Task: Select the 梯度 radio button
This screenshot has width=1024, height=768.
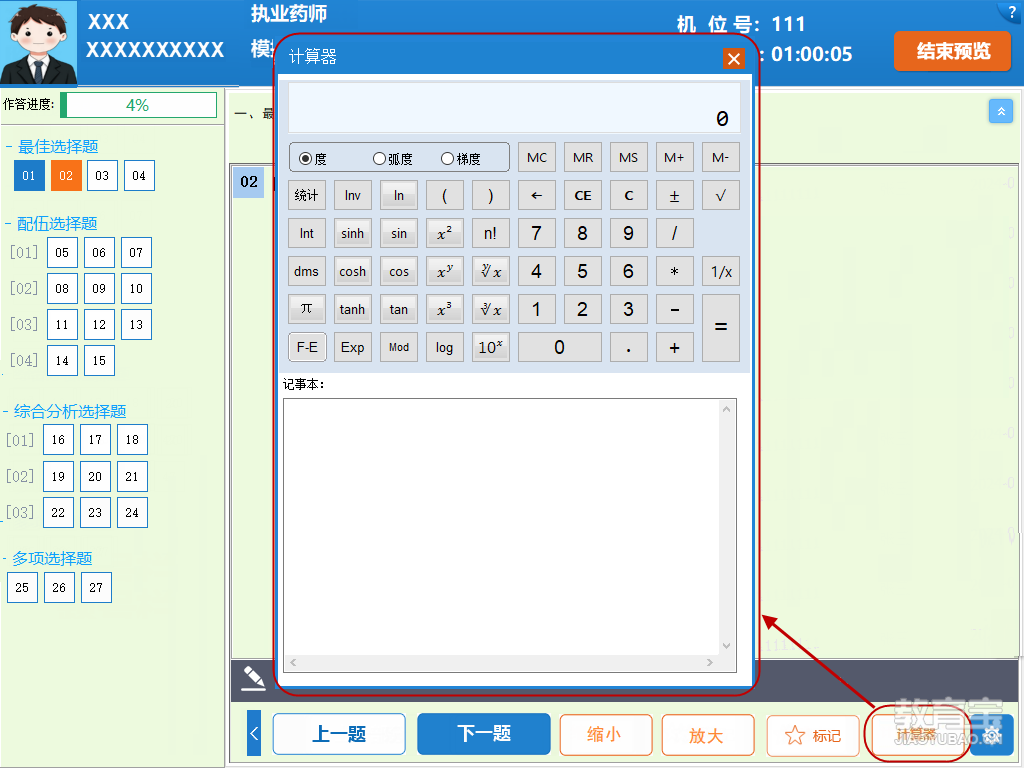Action: pyautogui.click(x=447, y=158)
